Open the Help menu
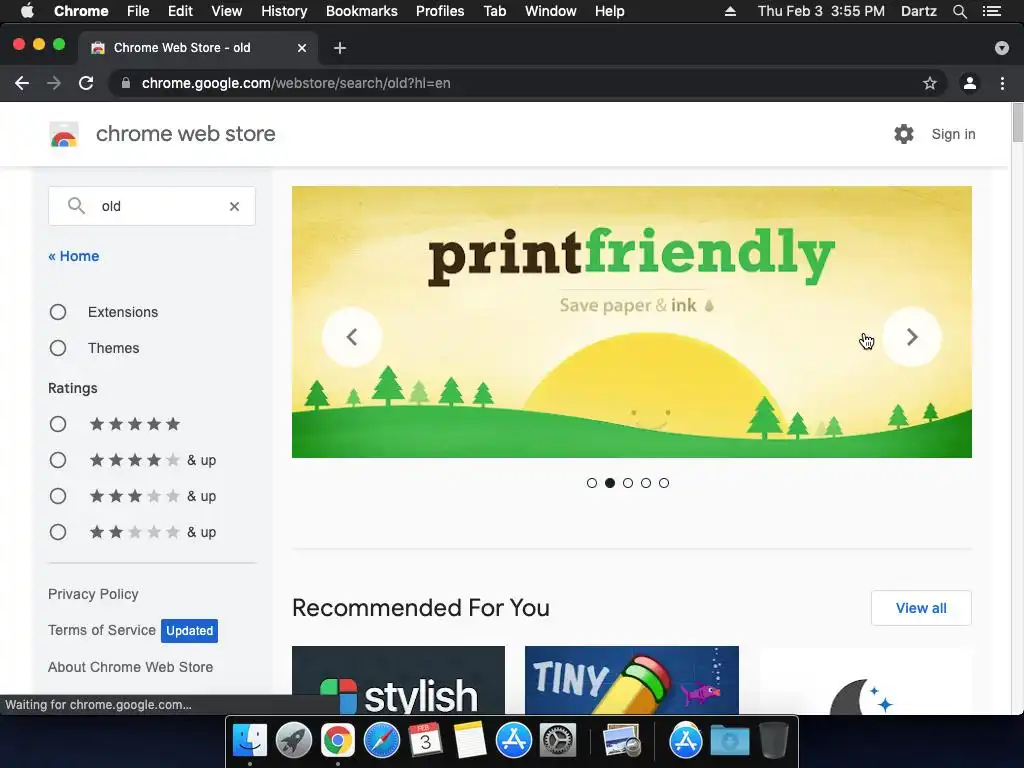 click(609, 11)
